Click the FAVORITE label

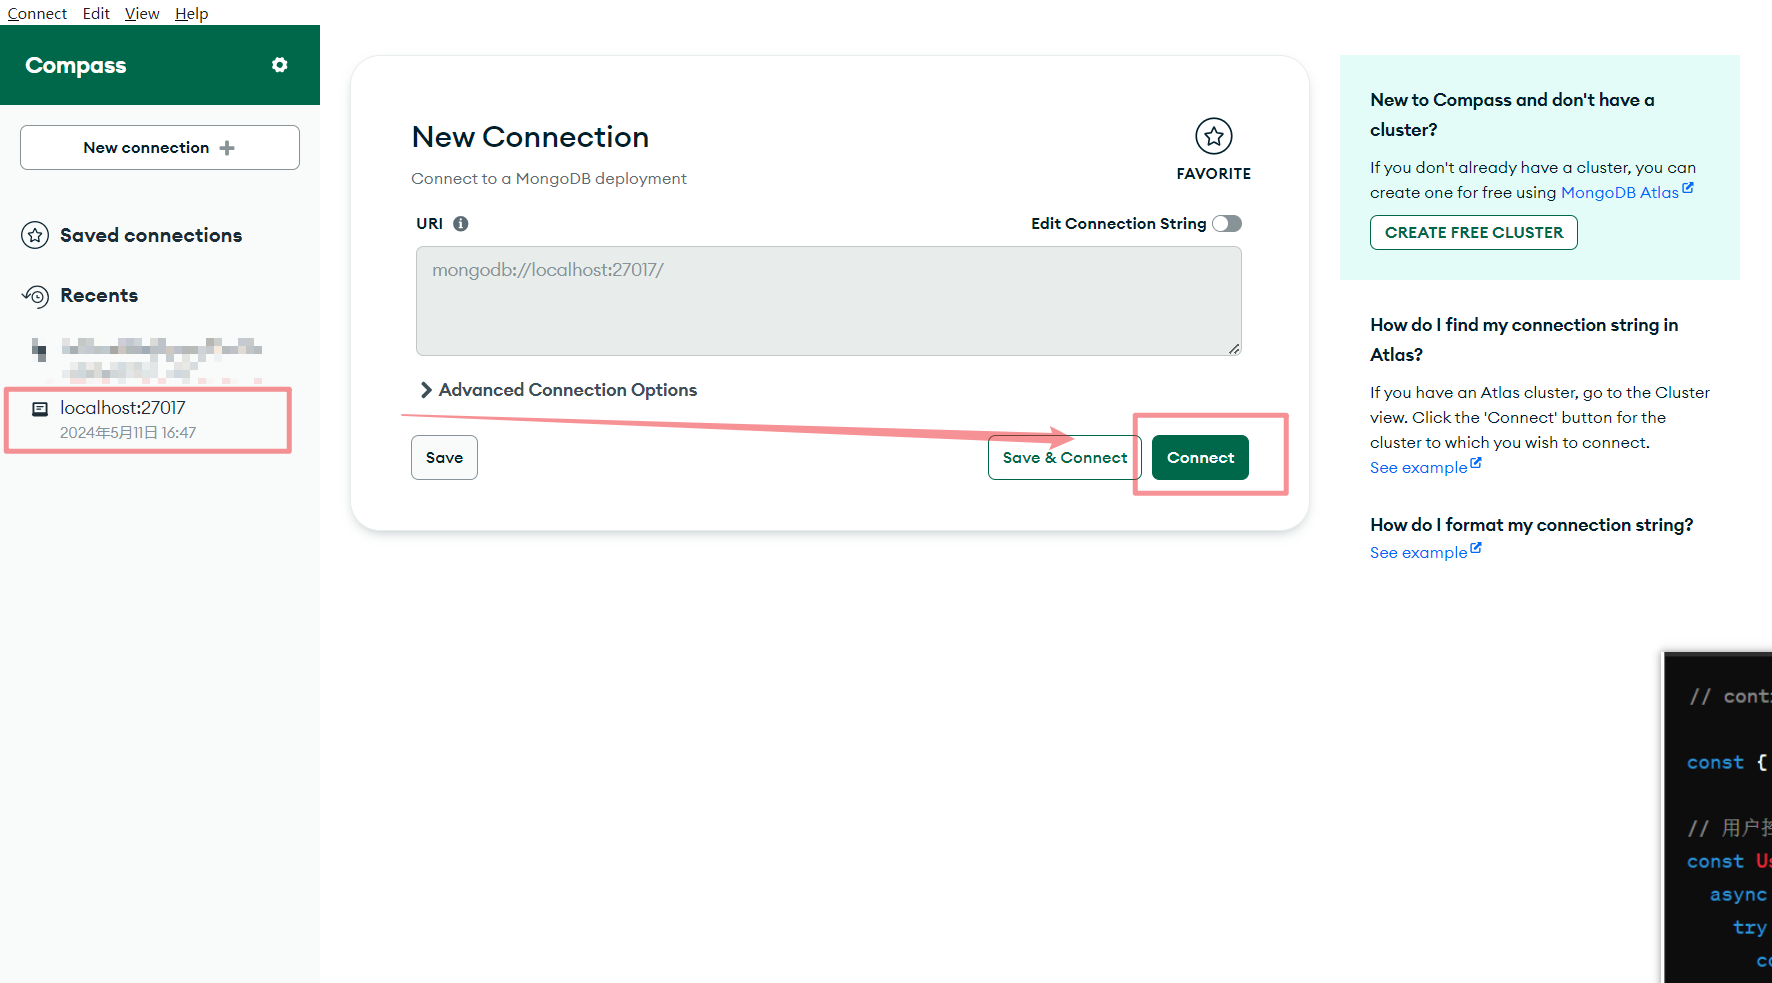click(x=1214, y=174)
